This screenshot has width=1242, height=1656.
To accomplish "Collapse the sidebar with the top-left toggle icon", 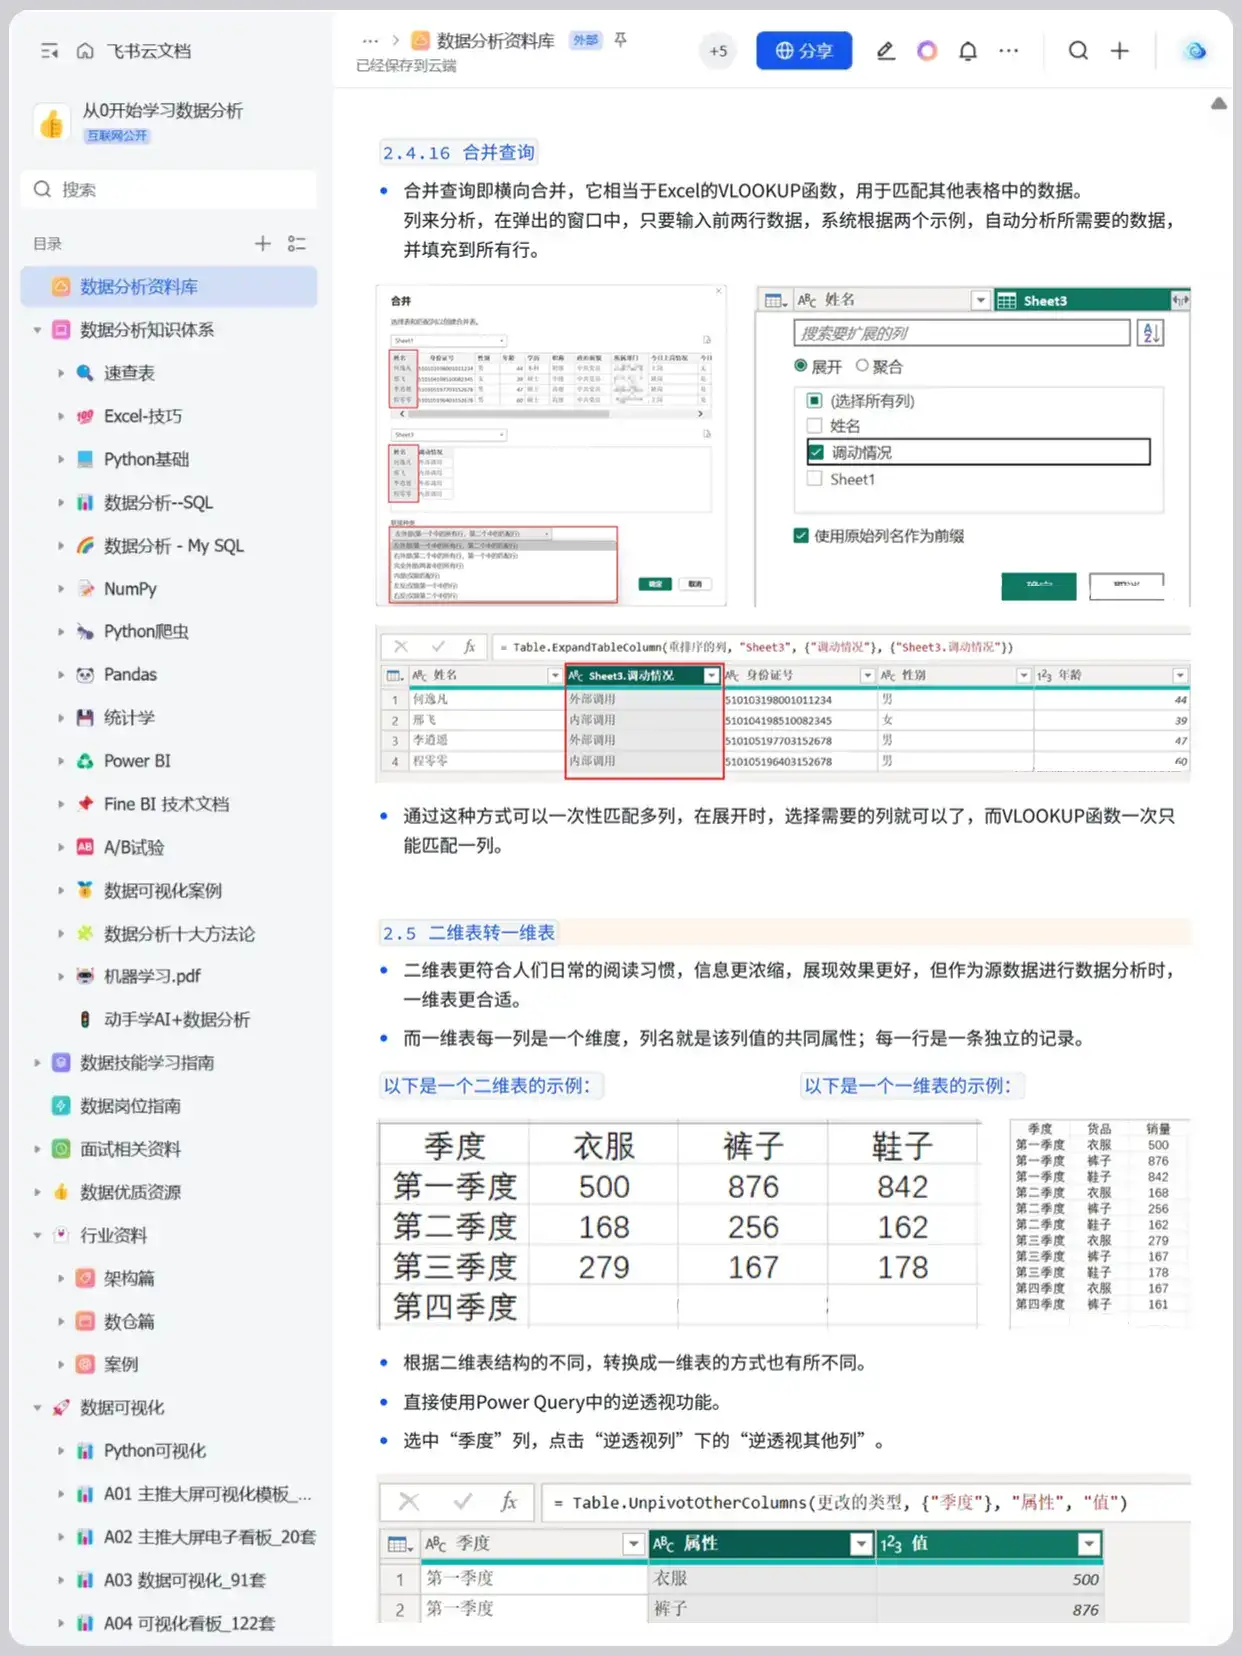I will 49,51.
